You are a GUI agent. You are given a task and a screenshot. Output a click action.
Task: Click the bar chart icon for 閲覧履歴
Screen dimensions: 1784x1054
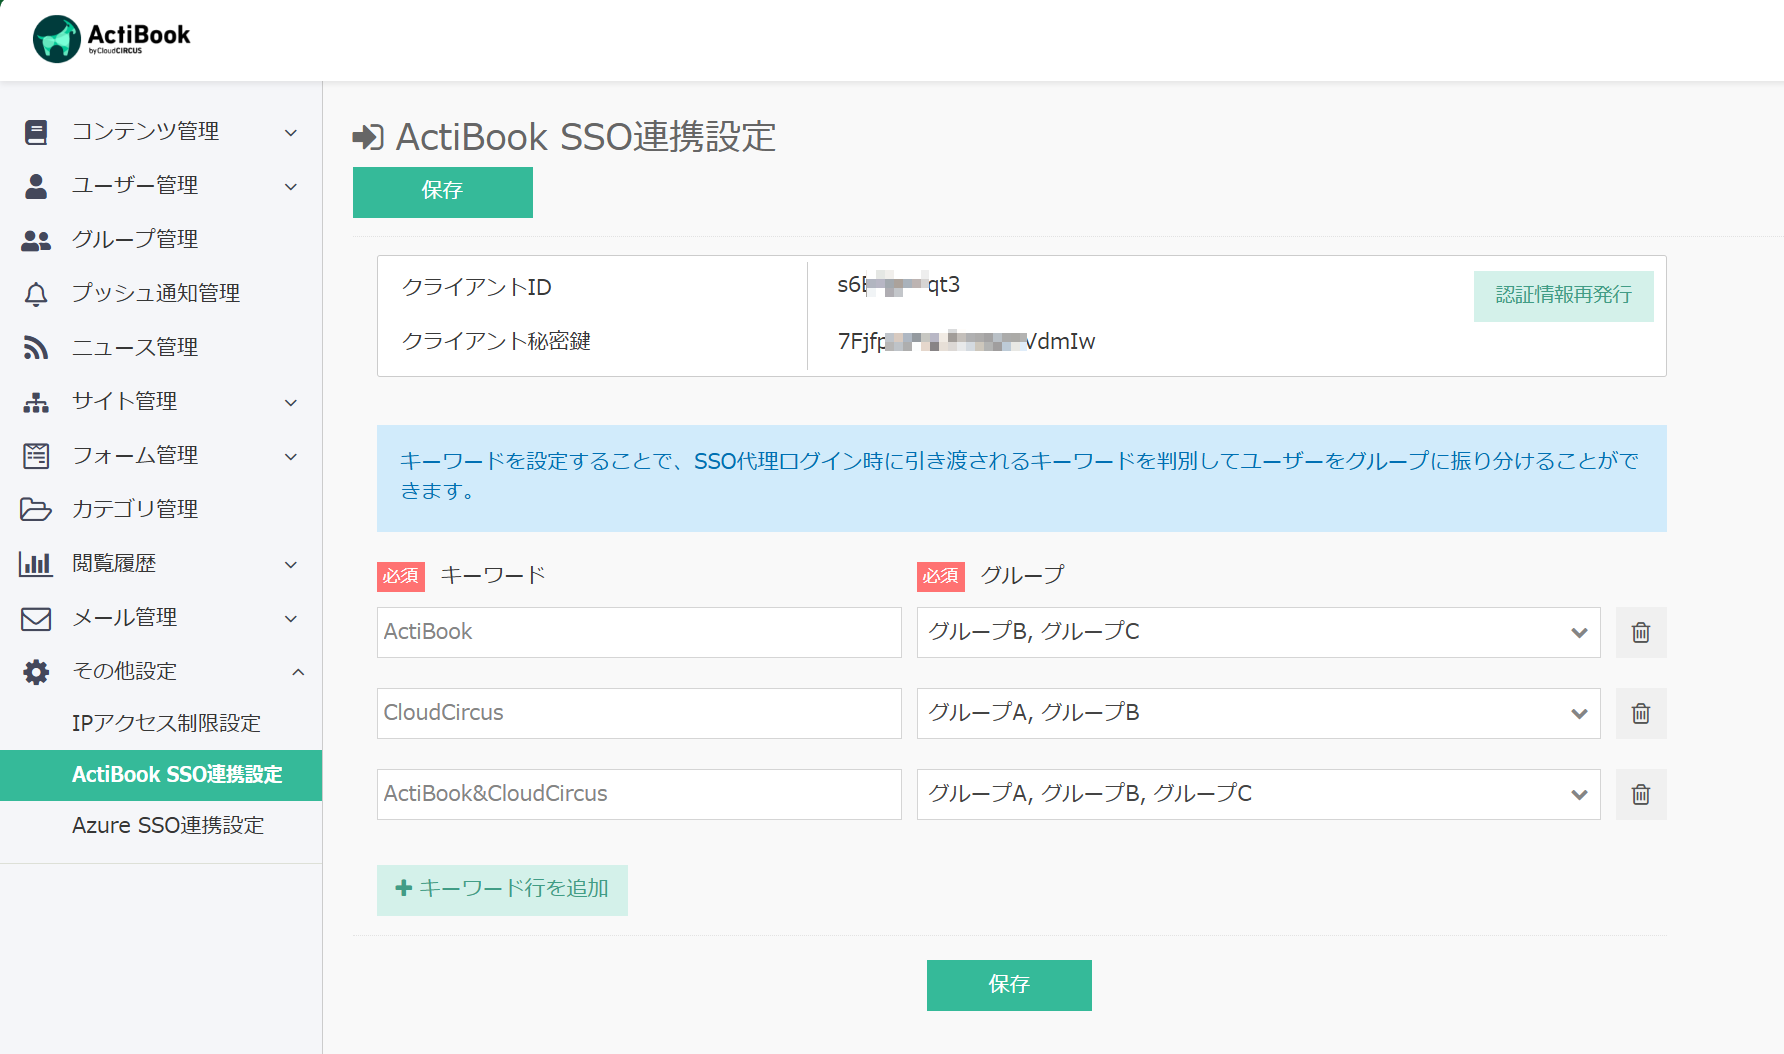tap(37, 563)
